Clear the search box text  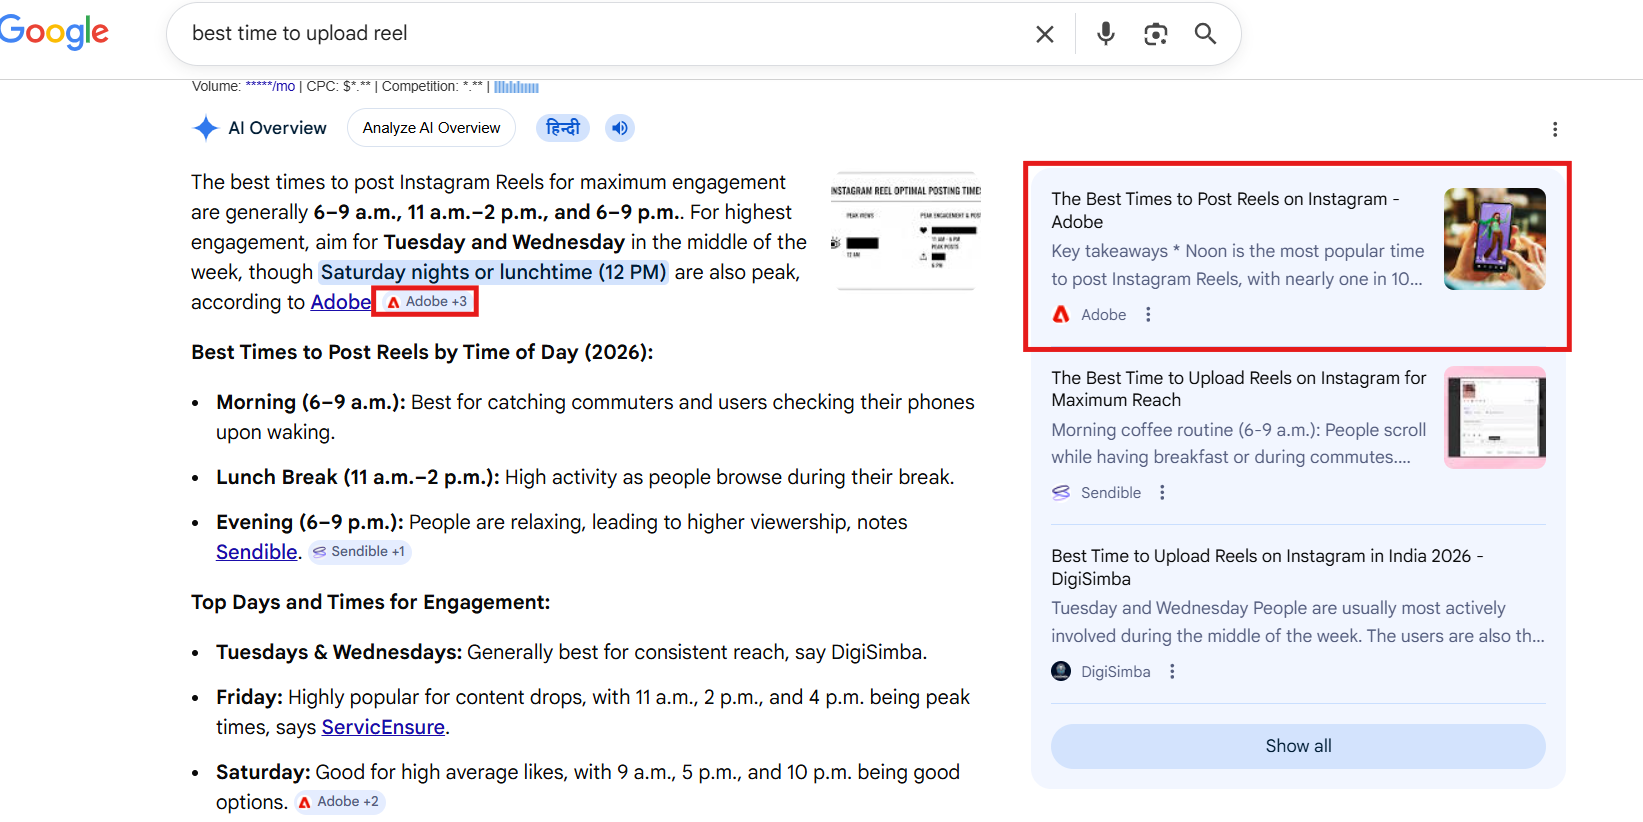[1044, 34]
